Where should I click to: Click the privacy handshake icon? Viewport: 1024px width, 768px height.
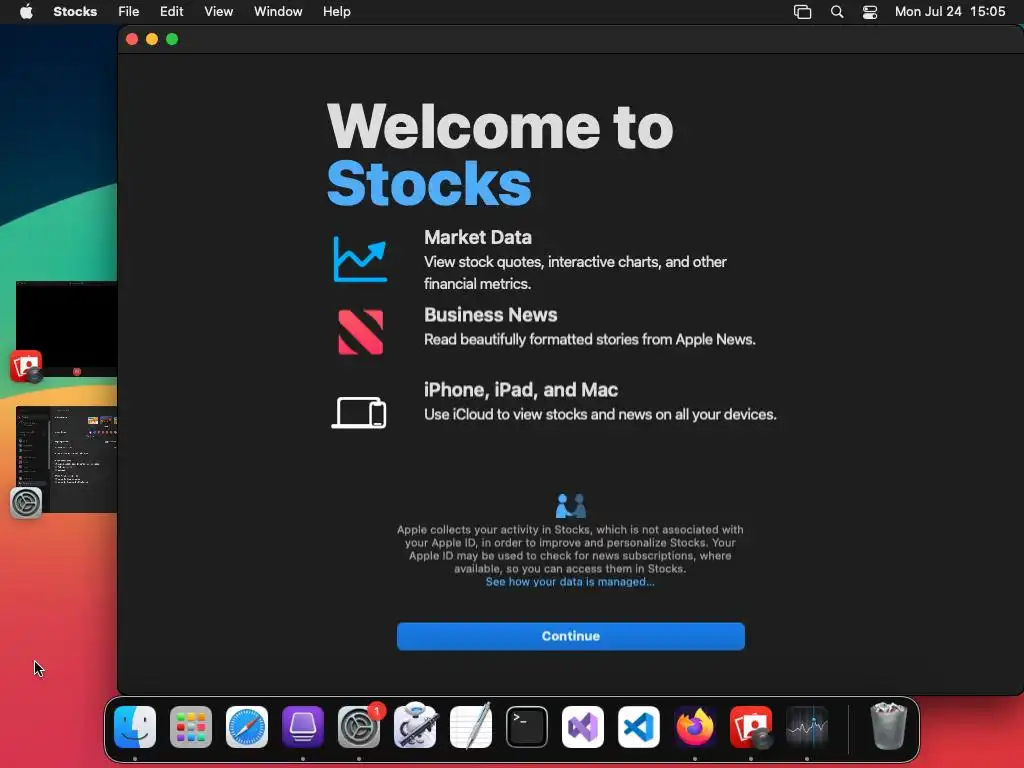click(x=570, y=505)
